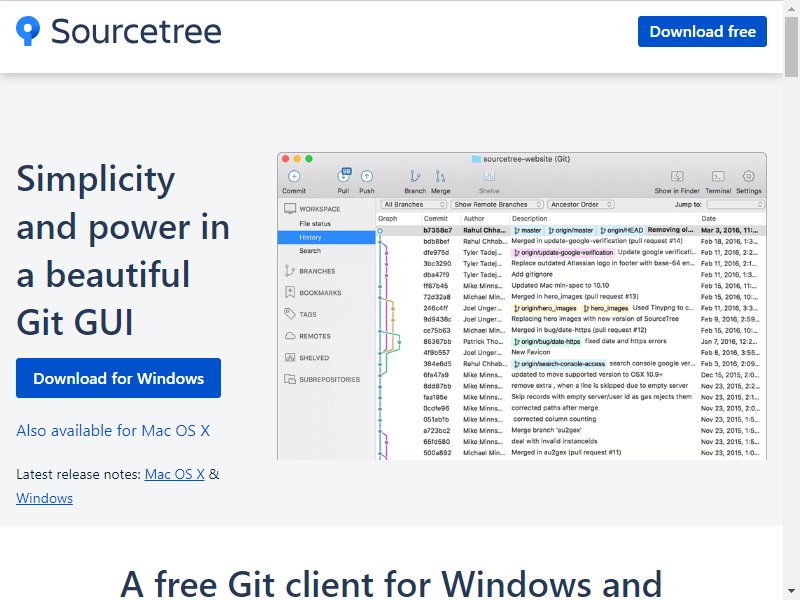Open the Jump to dropdown
This screenshot has width=800, height=600.
tap(735, 205)
